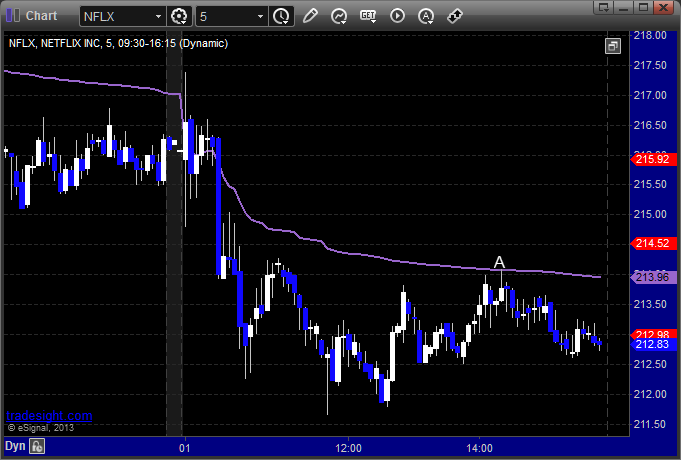The image size is (681, 460).
Task: Open the time template clock menu
Action: tap(281, 17)
